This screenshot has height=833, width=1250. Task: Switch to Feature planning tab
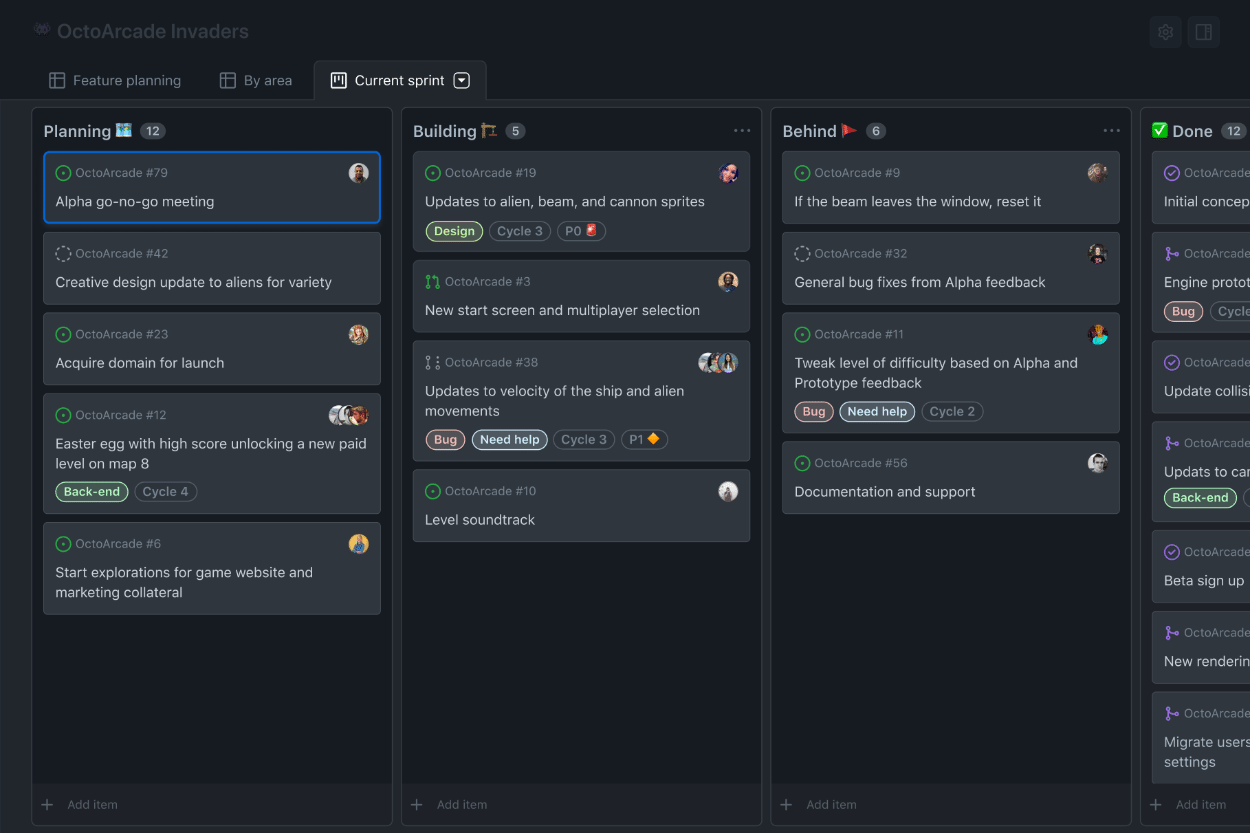pyautogui.click(x=115, y=81)
